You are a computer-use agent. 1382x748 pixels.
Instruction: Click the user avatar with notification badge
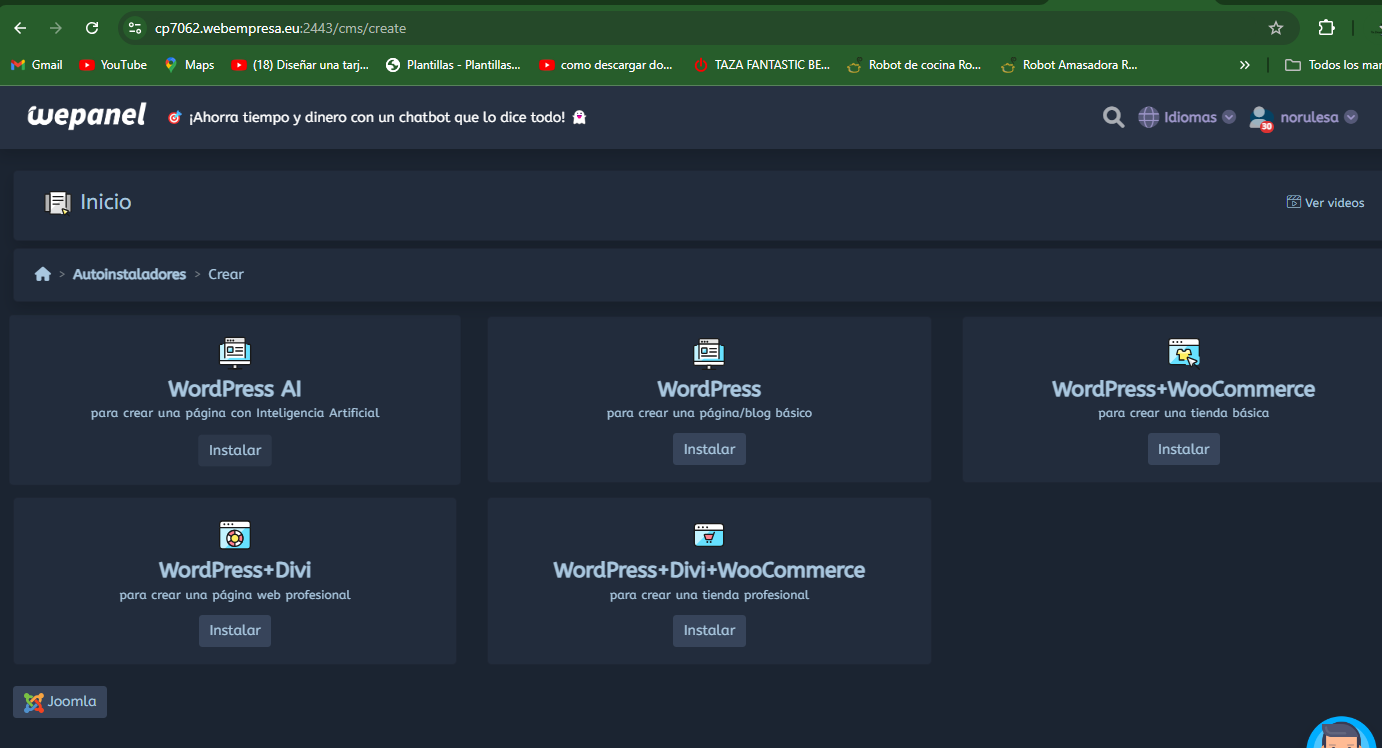(x=1260, y=118)
